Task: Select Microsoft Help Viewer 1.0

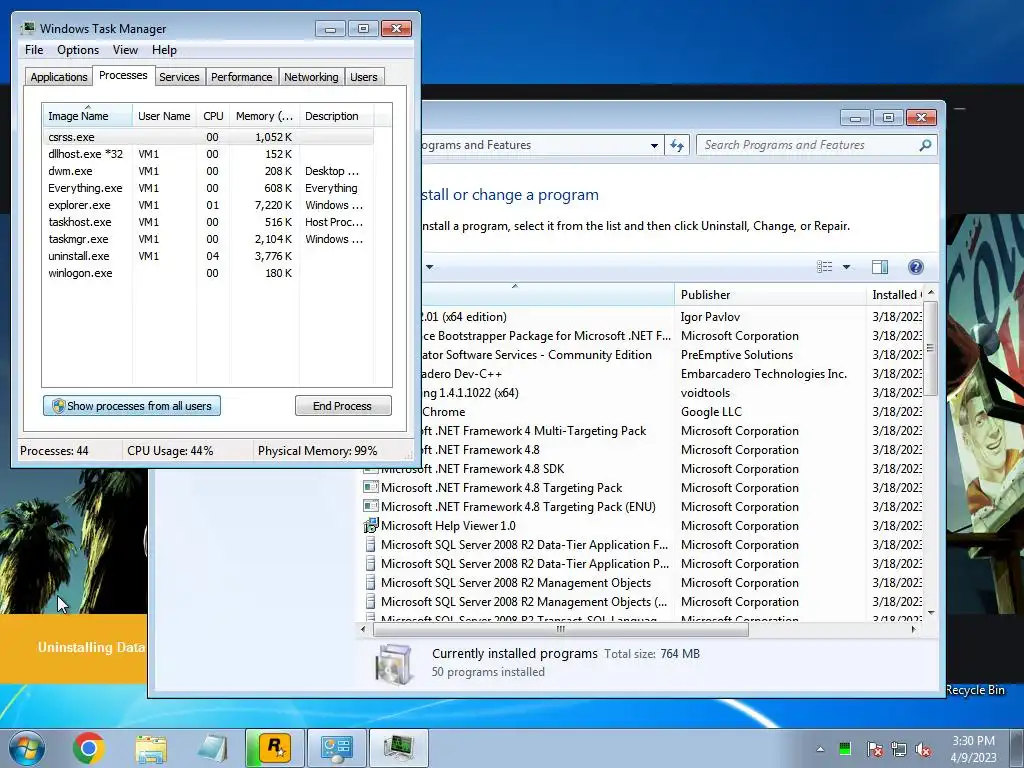Action: tap(448, 526)
